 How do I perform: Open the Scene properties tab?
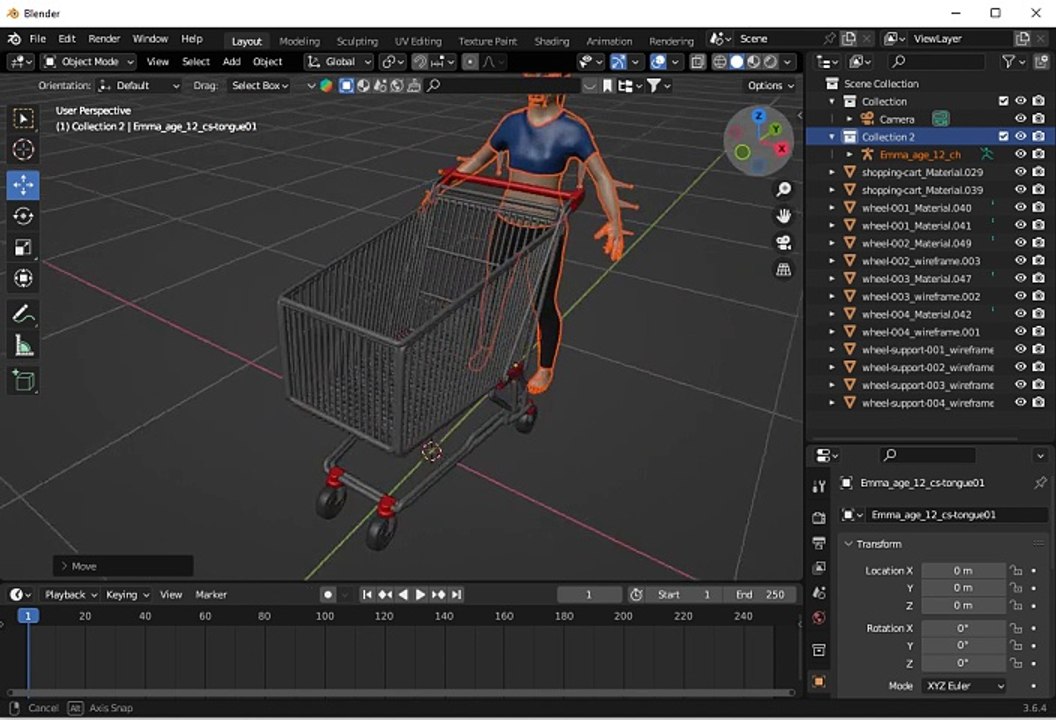pyautogui.click(x=819, y=593)
